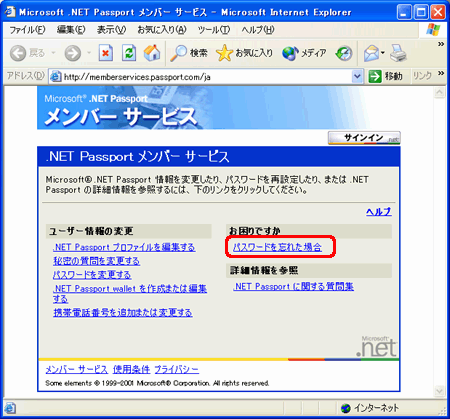The width and height of the screenshot is (450, 419).
Task: Expand the toolbar overflow chevron
Action: click(x=441, y=44)
